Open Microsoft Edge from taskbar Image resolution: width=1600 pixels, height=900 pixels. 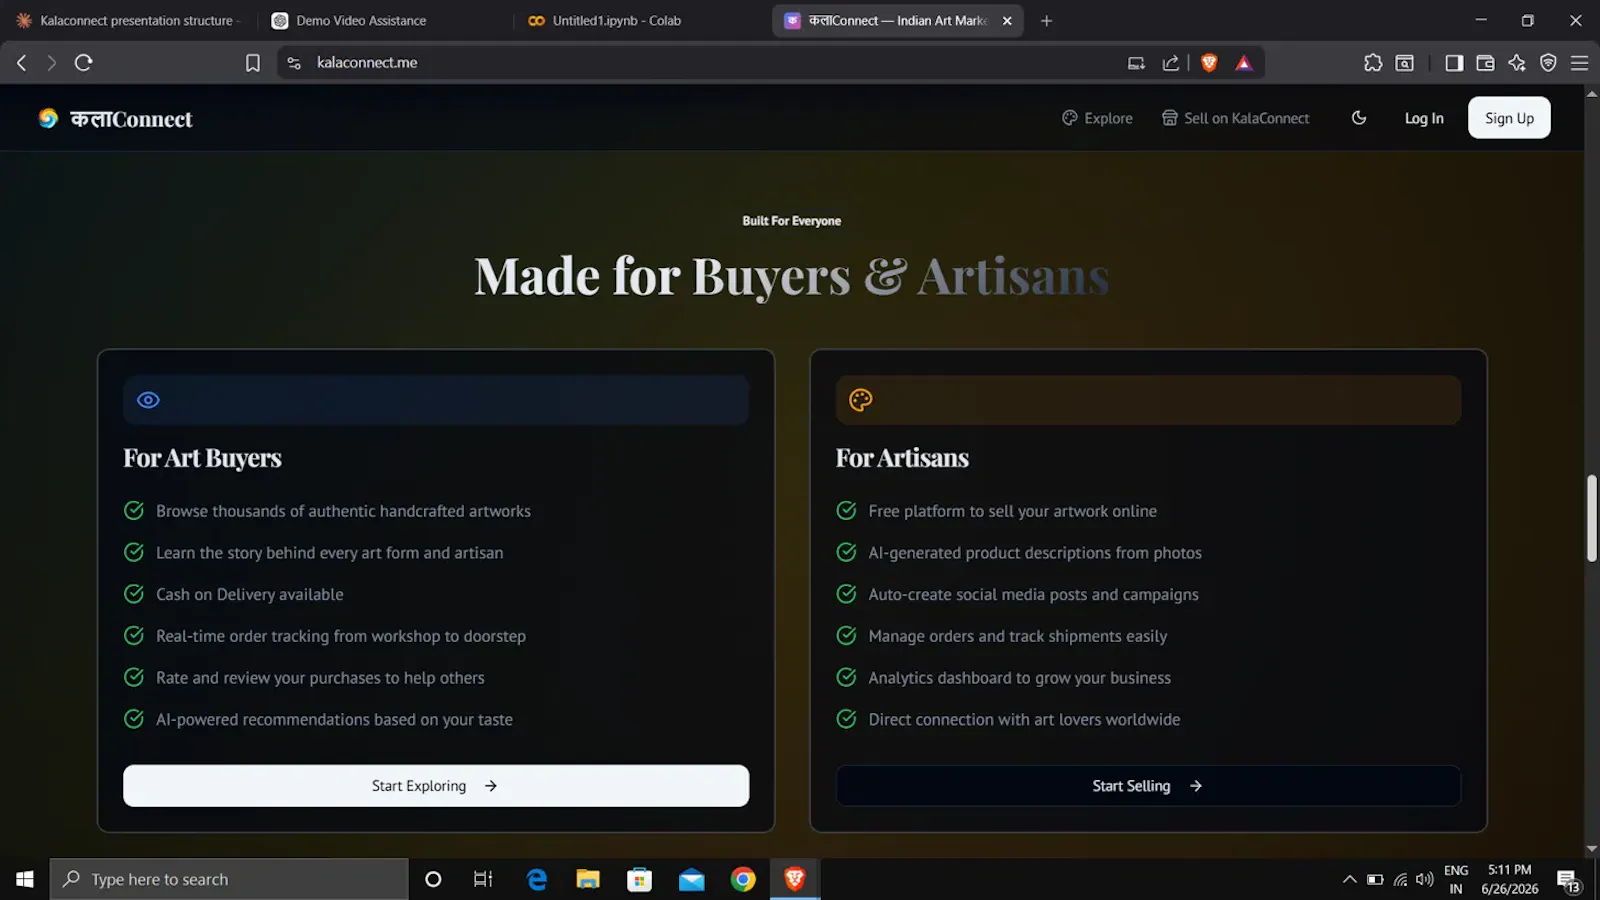coord(537,879)
